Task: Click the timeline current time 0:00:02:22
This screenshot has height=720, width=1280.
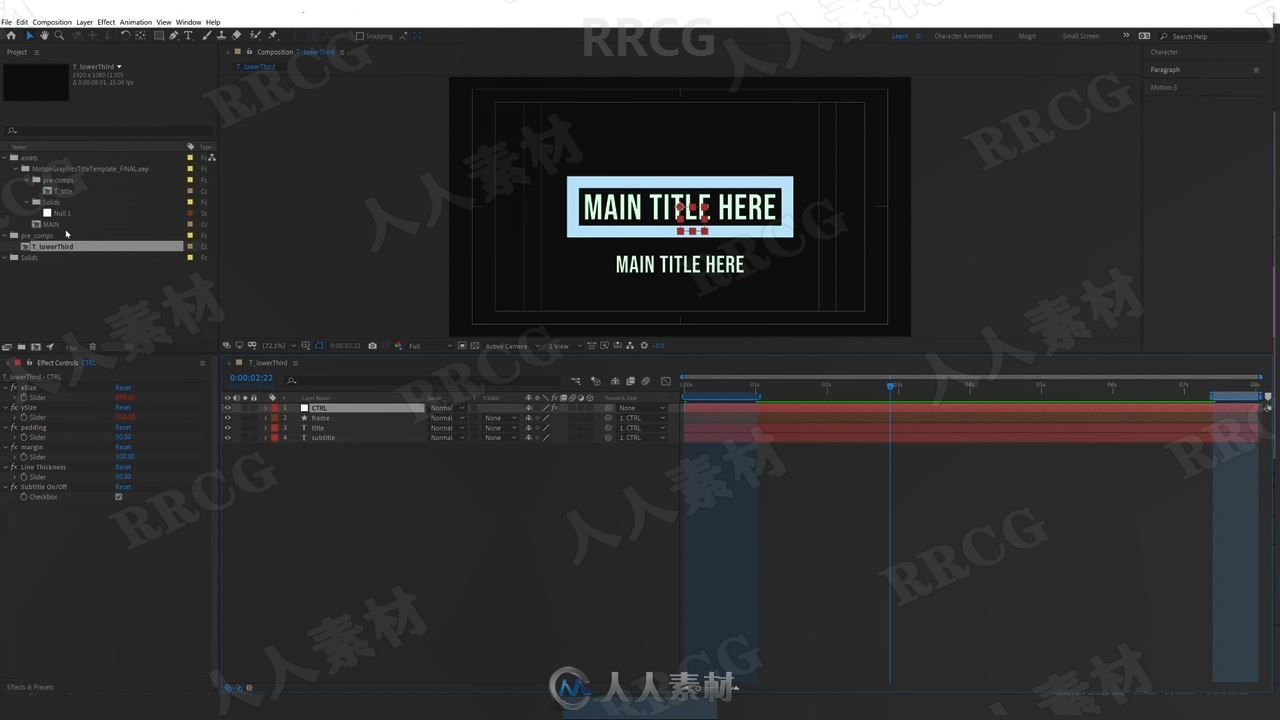Action: click(x=251, y=378)
